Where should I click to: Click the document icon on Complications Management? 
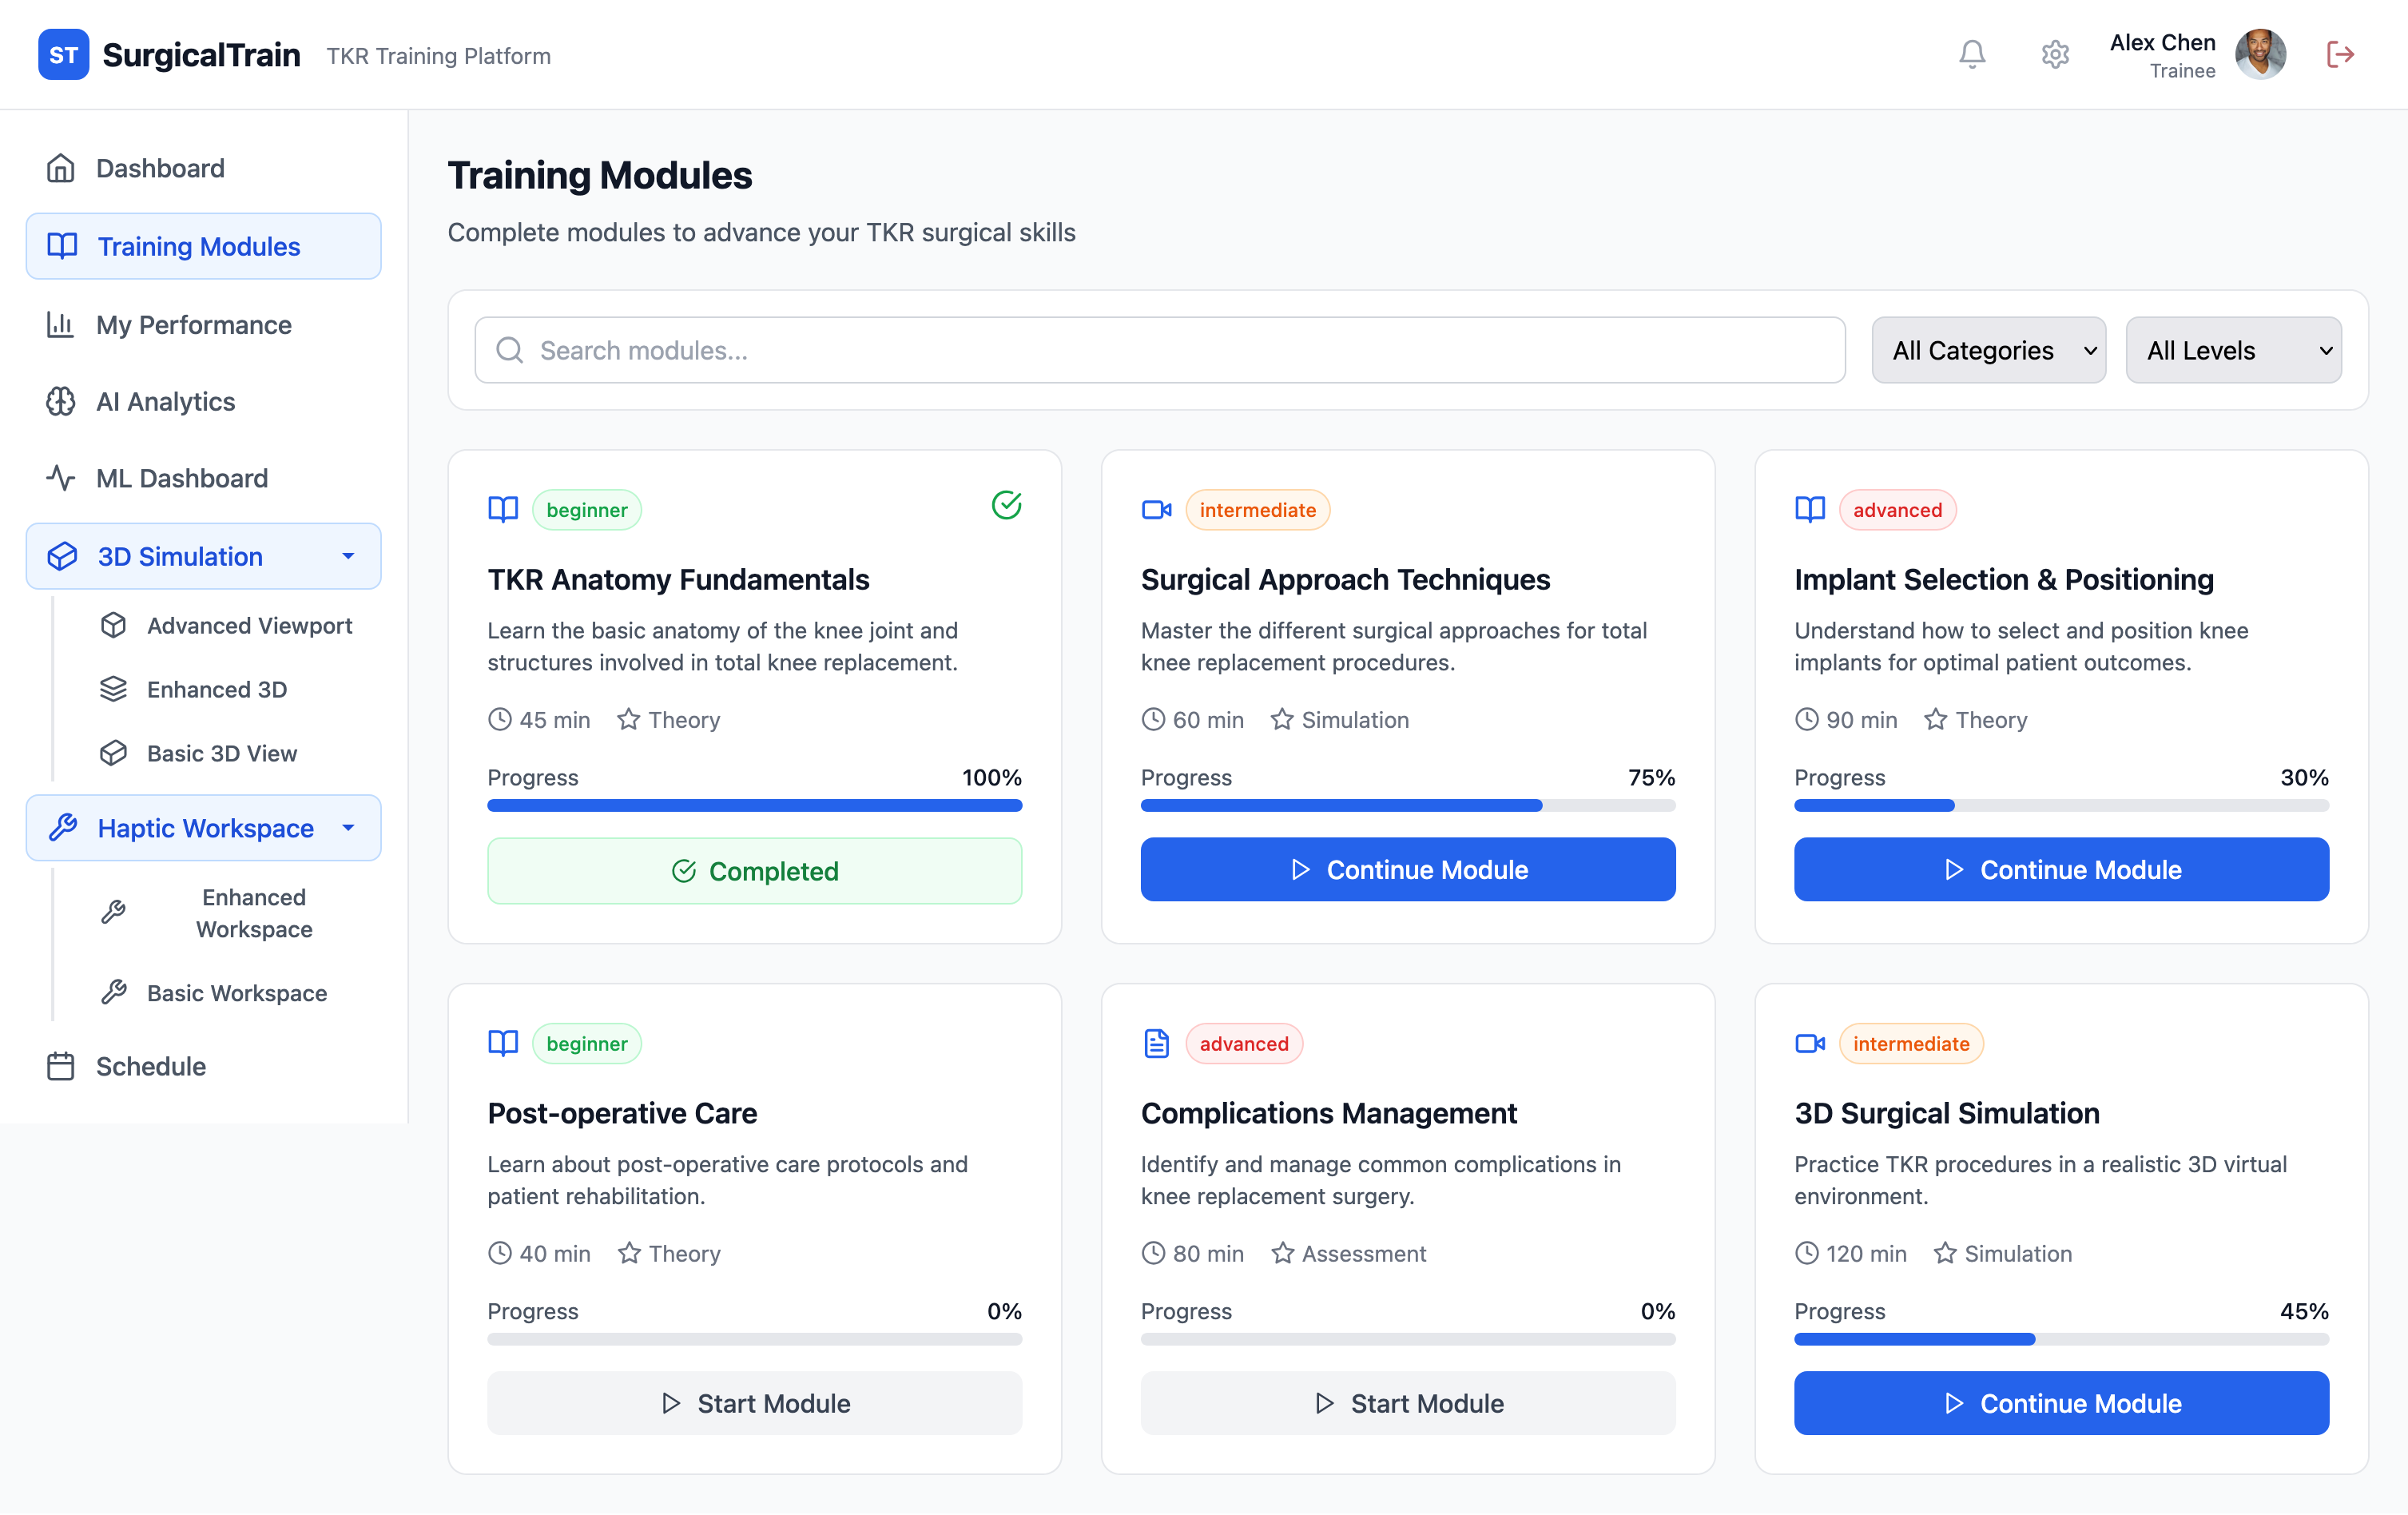coord(1156,1043)
